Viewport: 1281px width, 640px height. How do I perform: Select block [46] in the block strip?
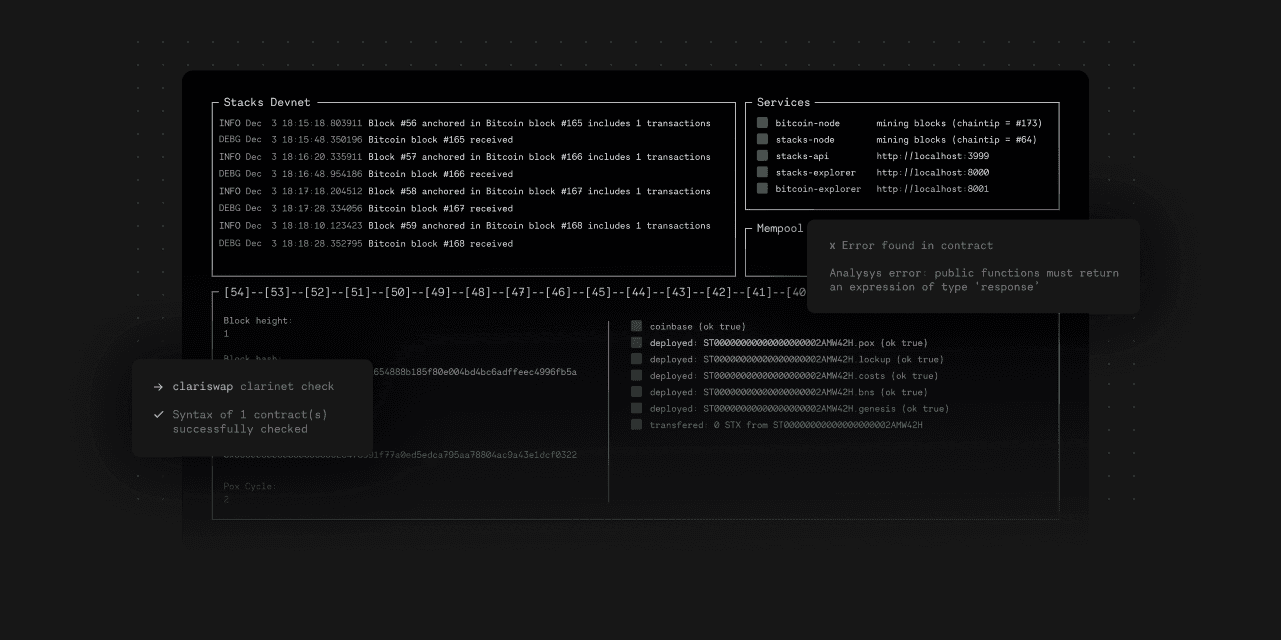pyautogui.click(x=558, y=292)
